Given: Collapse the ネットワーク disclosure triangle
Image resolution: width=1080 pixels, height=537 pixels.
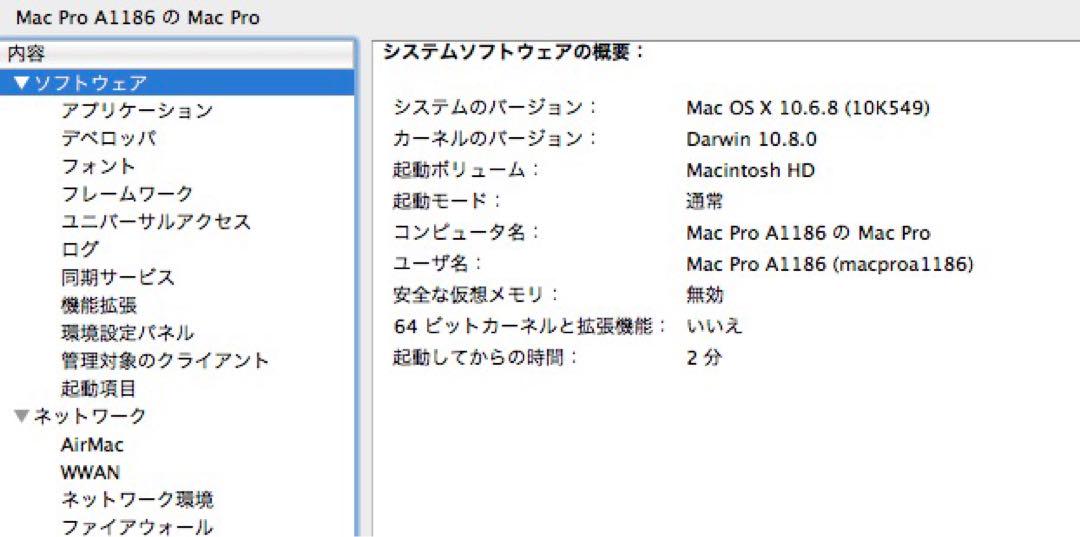Looking at the screenshot, I should coord(22,416).
